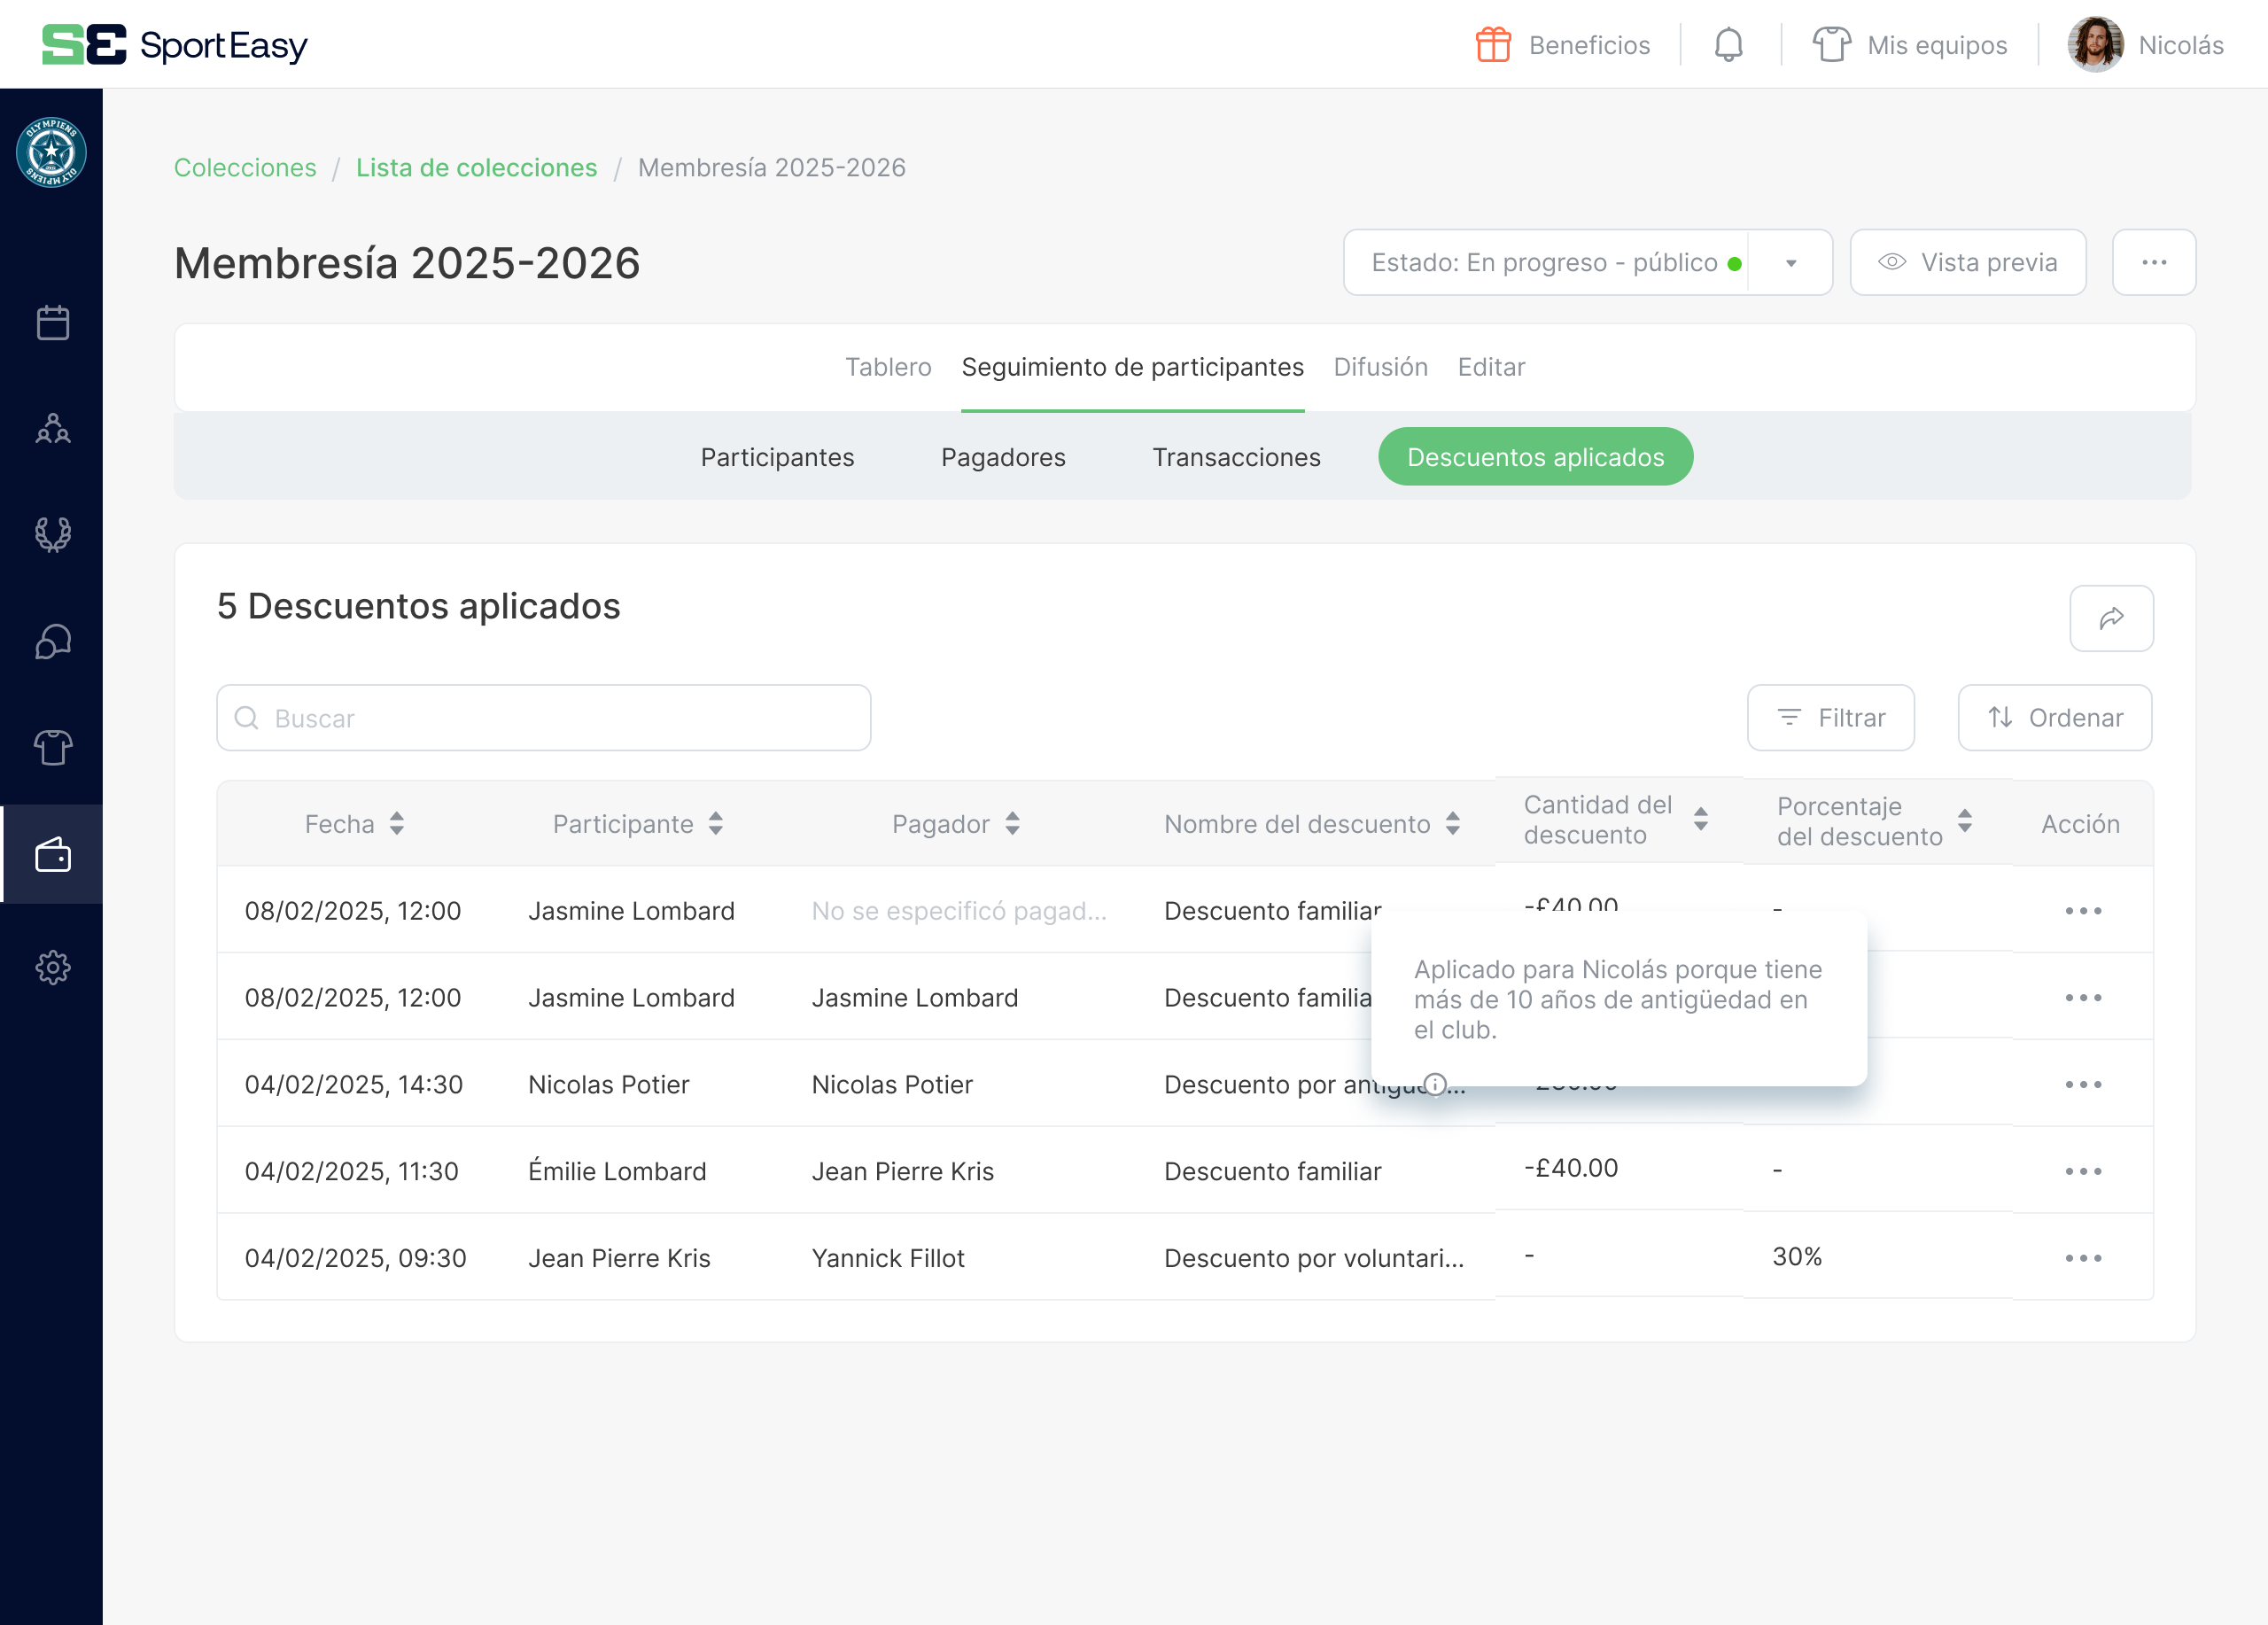Click the share export arrow button
Viewport: 2268px width, 1625px height.
pos(2111,618)
